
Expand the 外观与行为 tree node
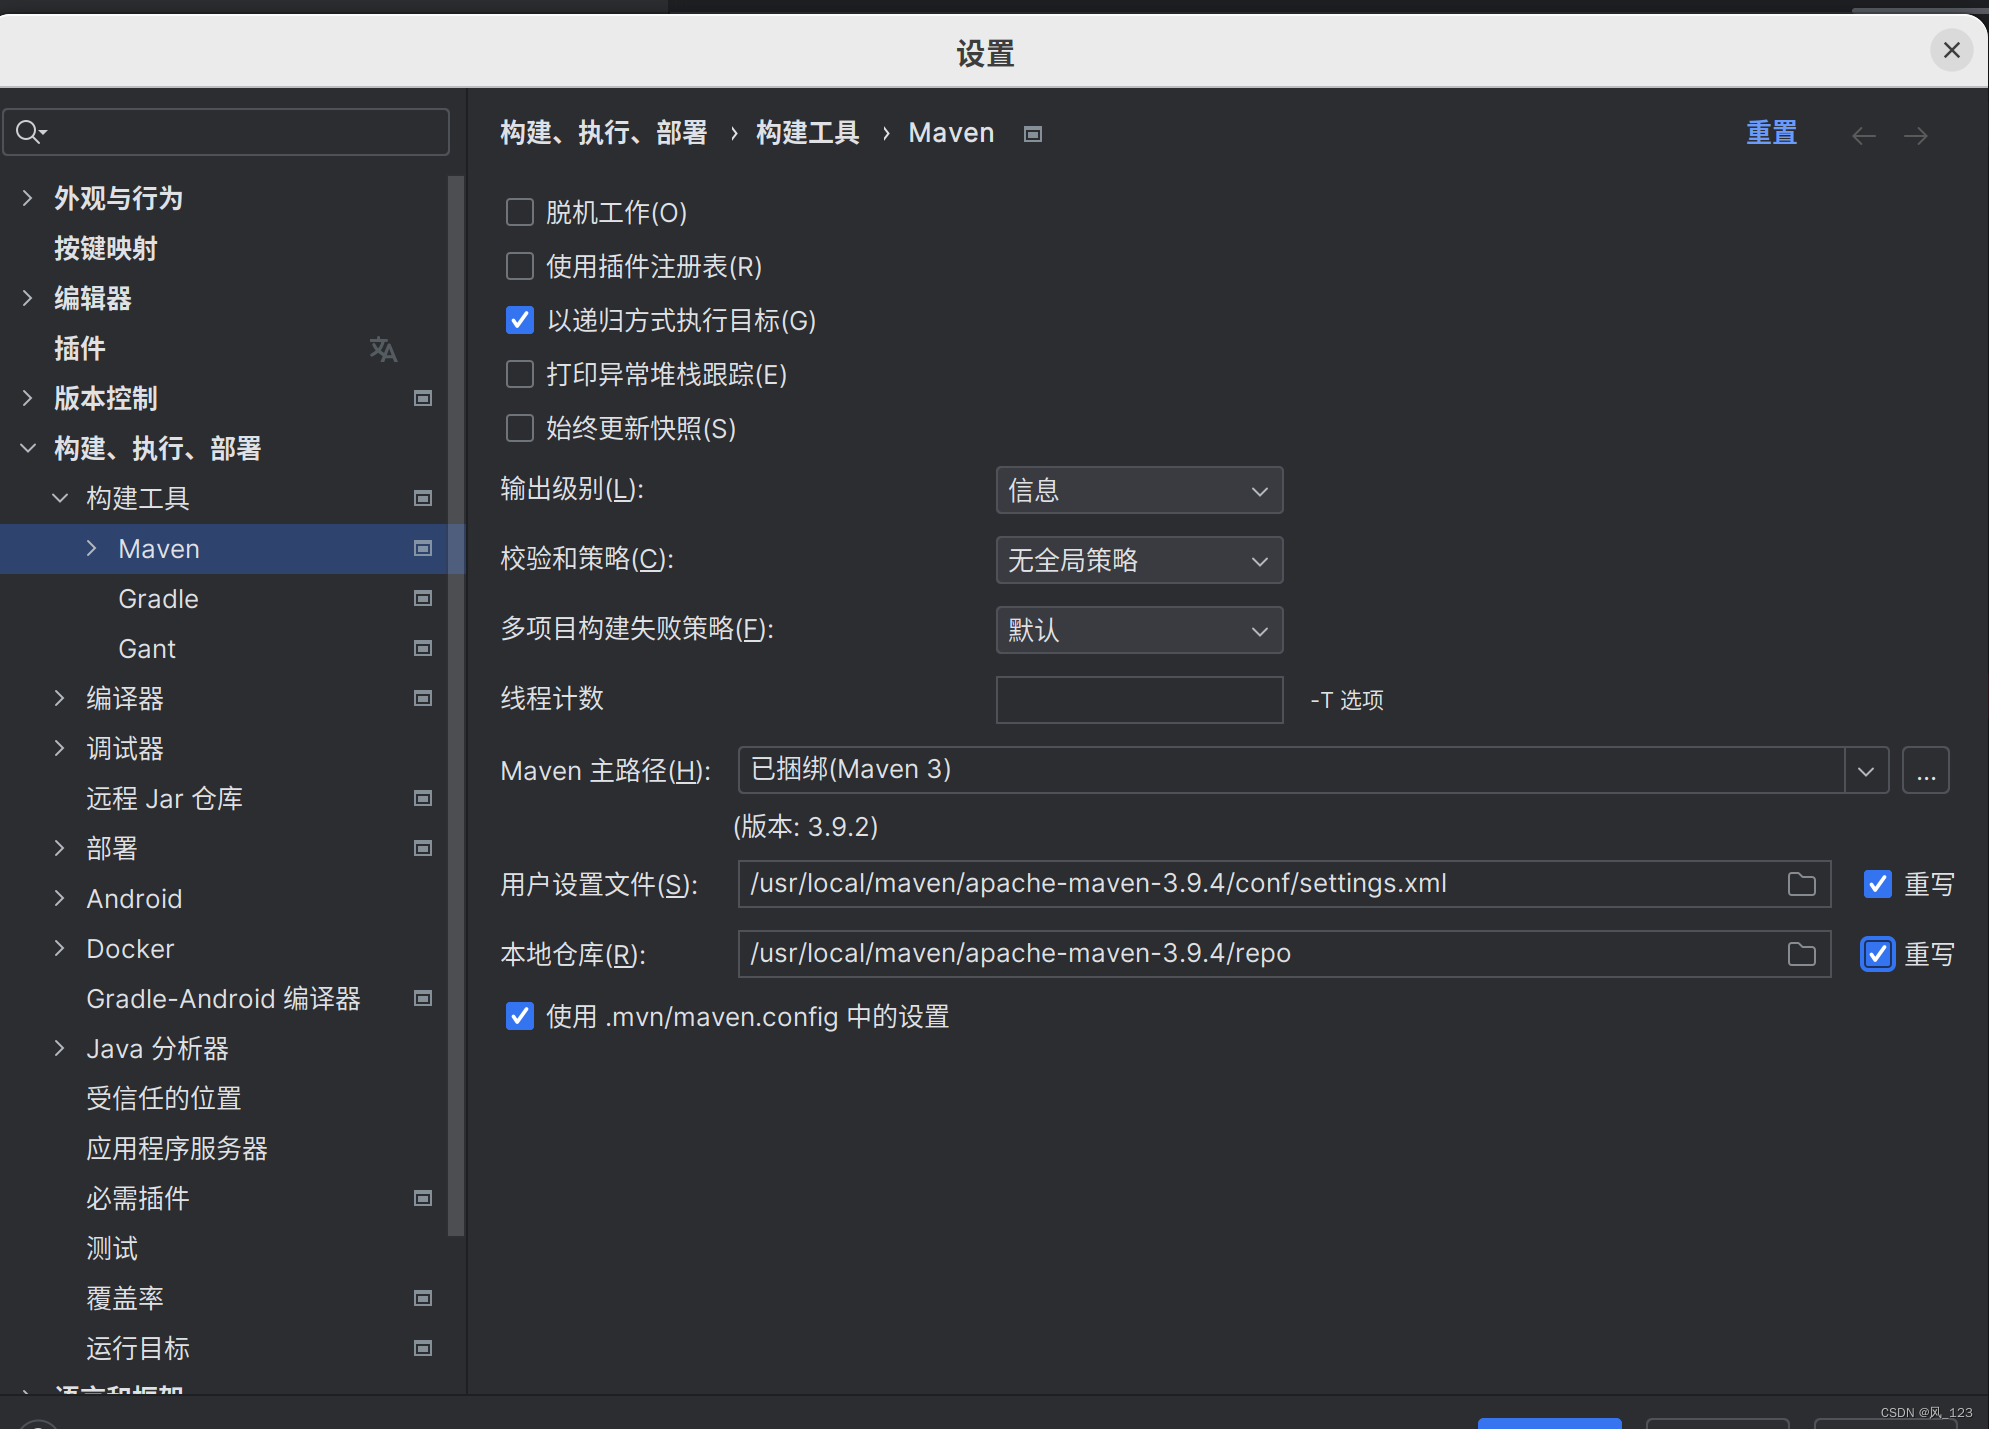(x=27, y=198)
